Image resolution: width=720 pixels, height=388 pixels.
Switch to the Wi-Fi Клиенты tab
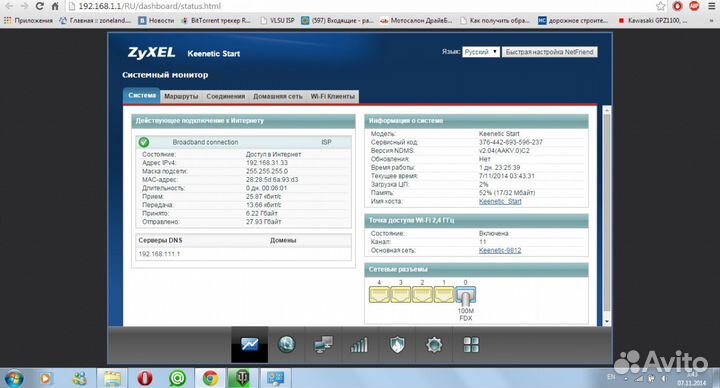click(332, 96)
